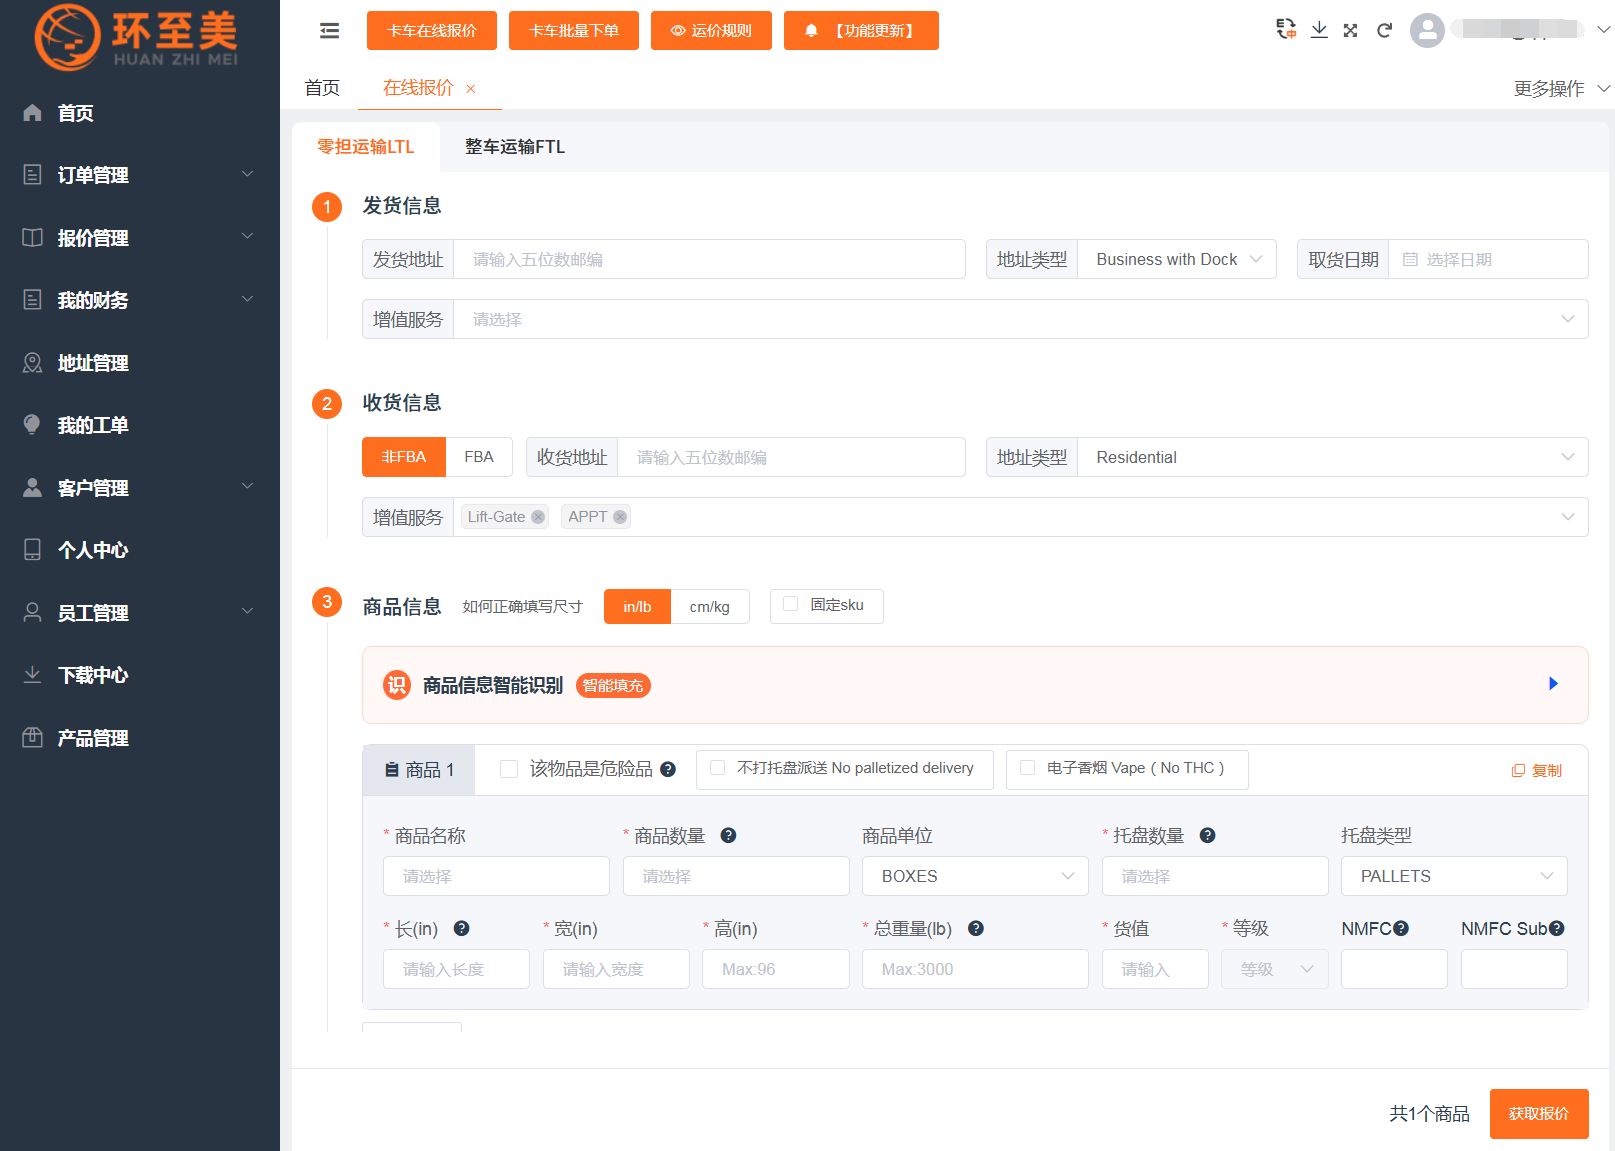
Task: Check the 电子香烟 Vape checkbox
Action: pos(1027,767)
